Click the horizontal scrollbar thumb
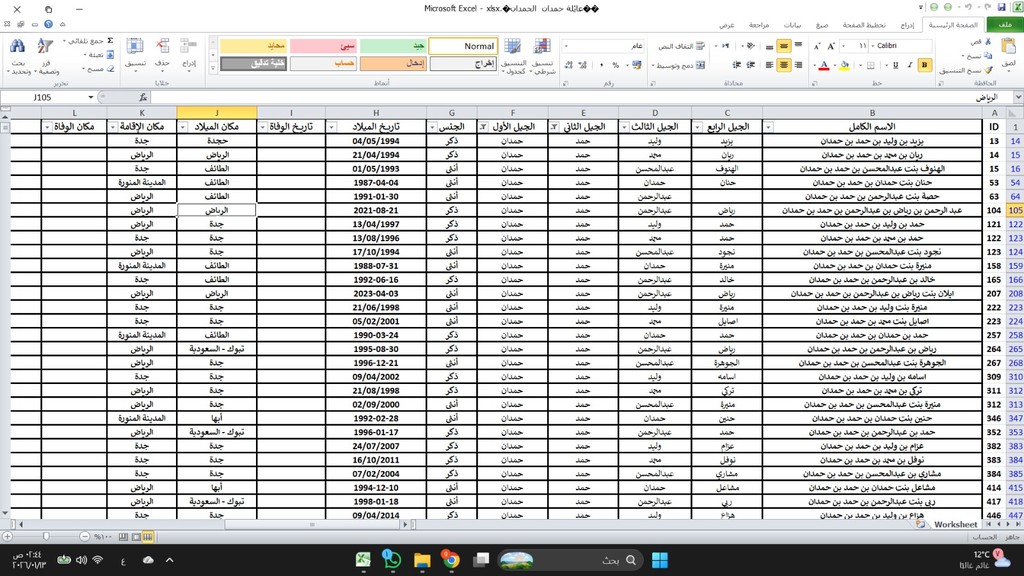Screen dimensions: 1024x576 312,524
